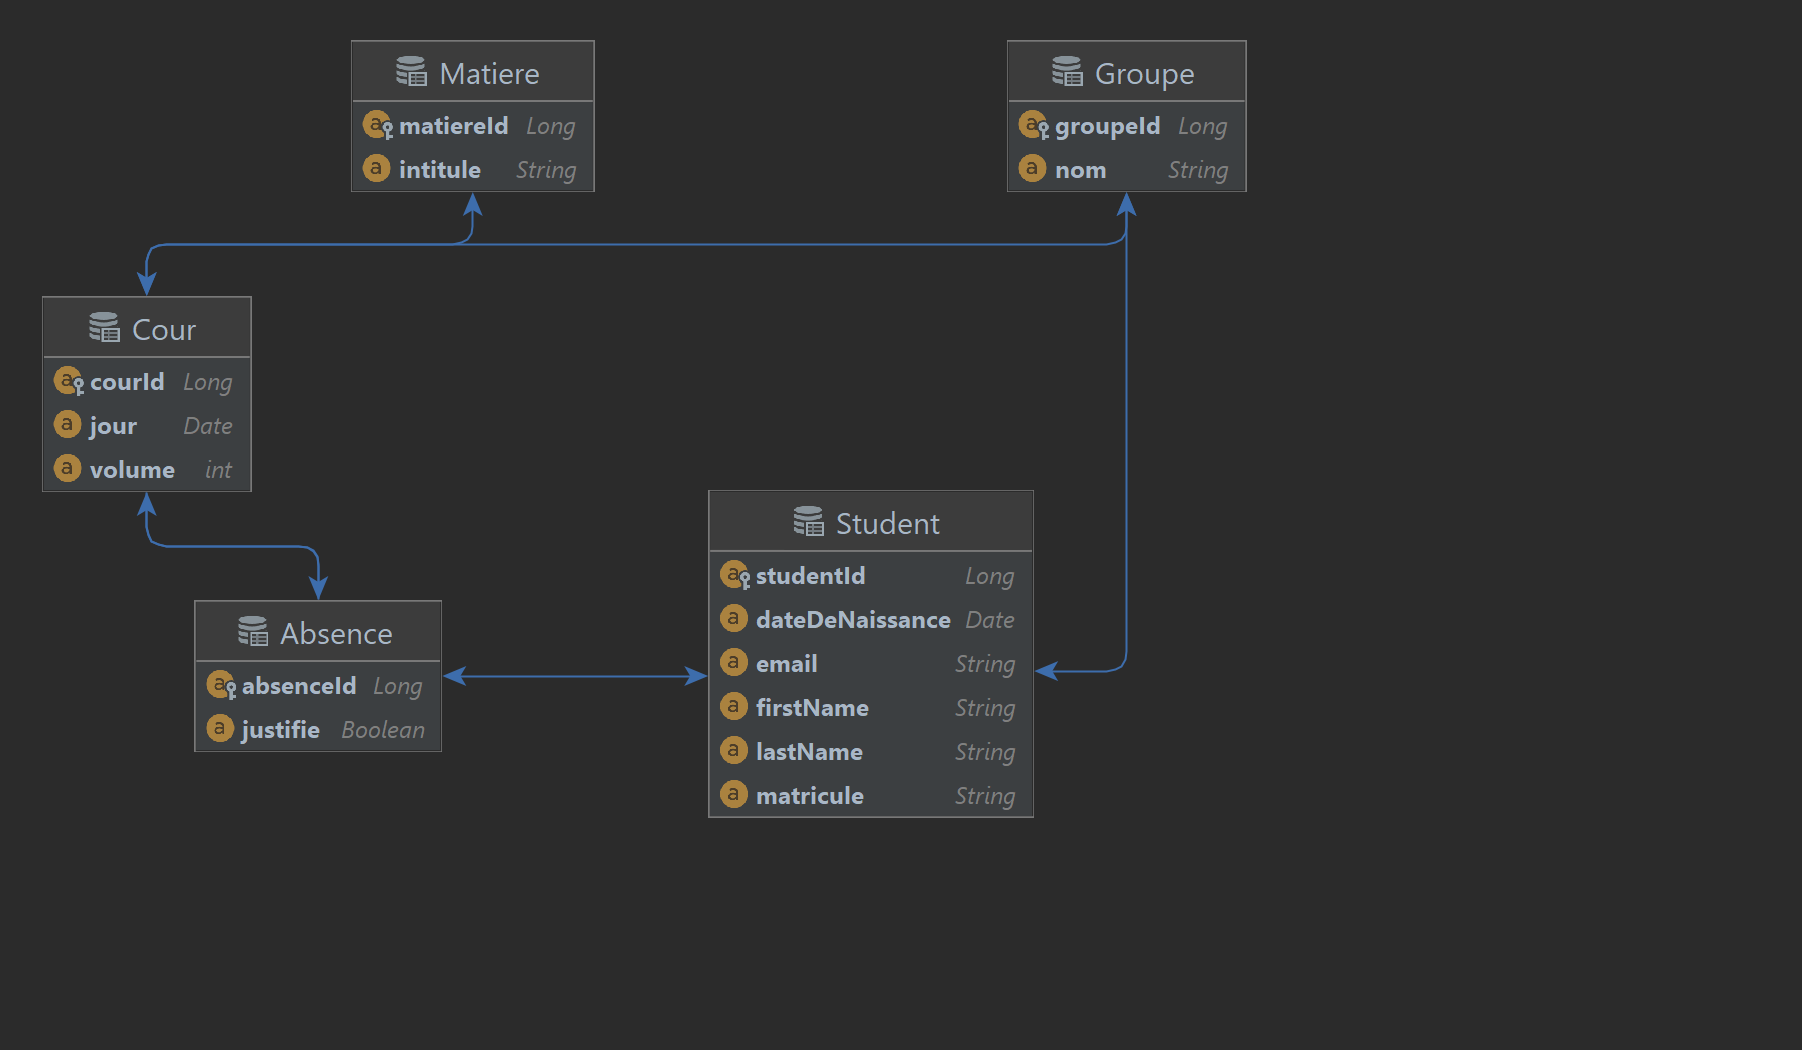The width and height of the screenshot is (1802, 1050).
Task: Click the attribute icon next to matricule
Action: 733,793
